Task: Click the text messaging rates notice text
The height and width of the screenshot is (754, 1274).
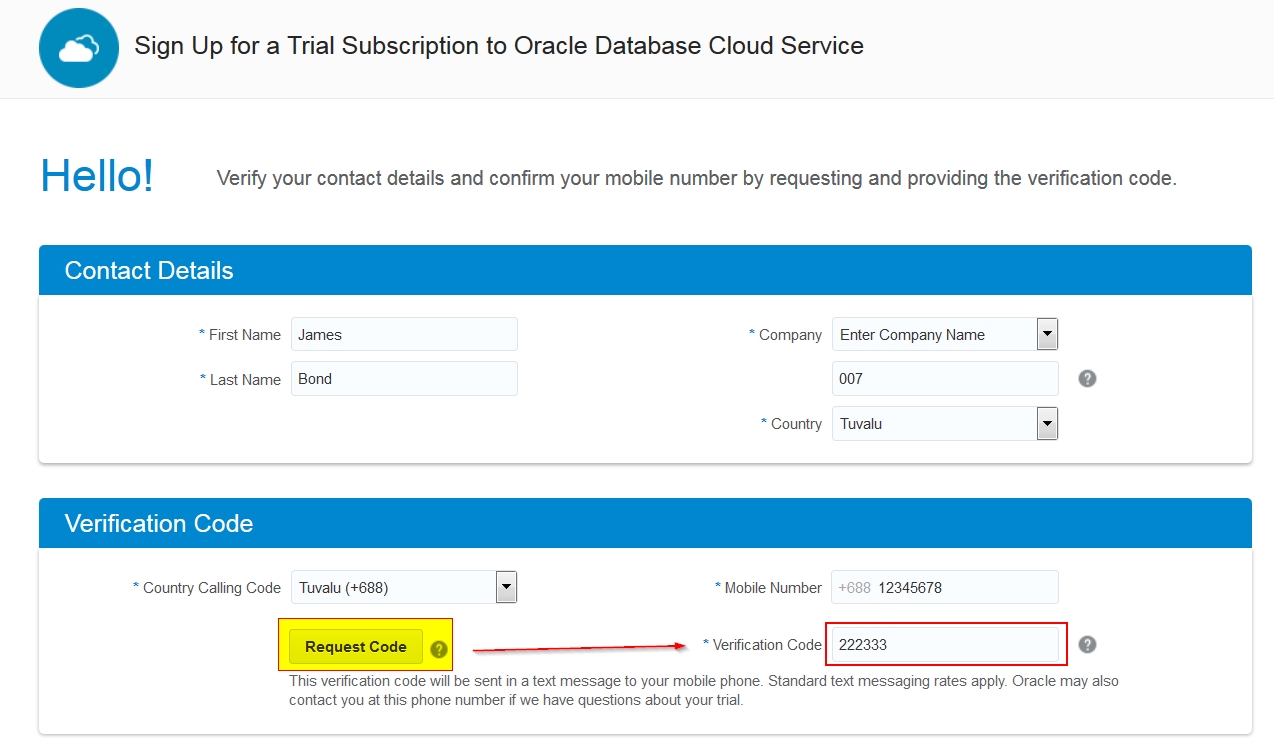Action: point(704,690)
